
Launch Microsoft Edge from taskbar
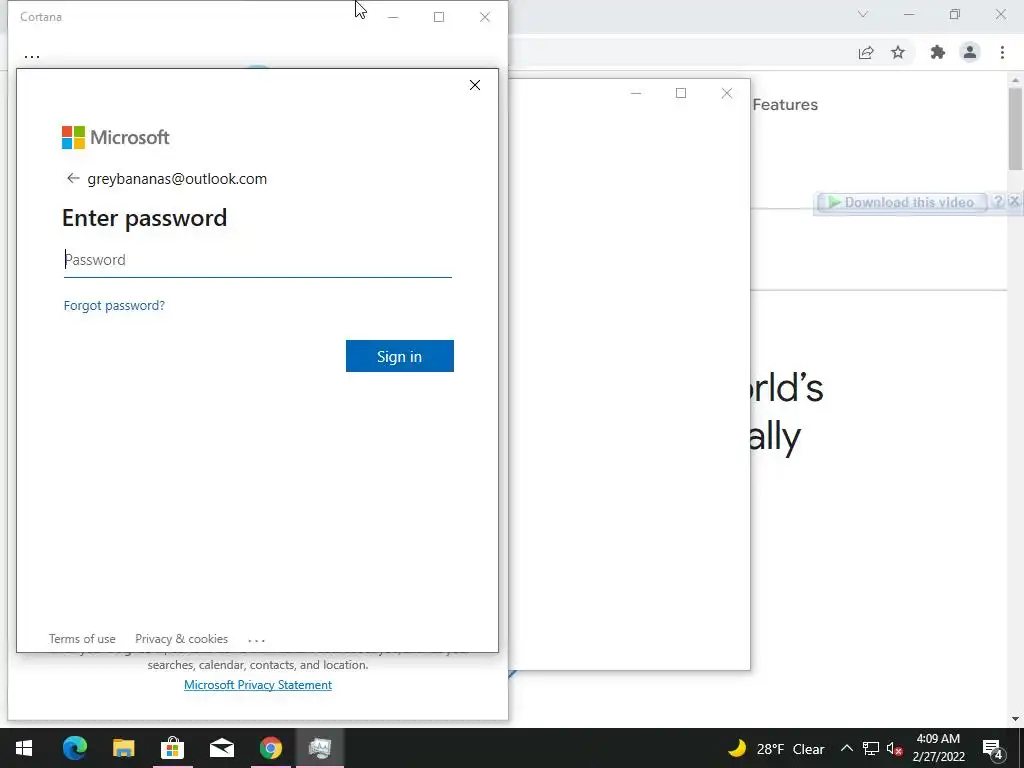click(x=74, y=748)
